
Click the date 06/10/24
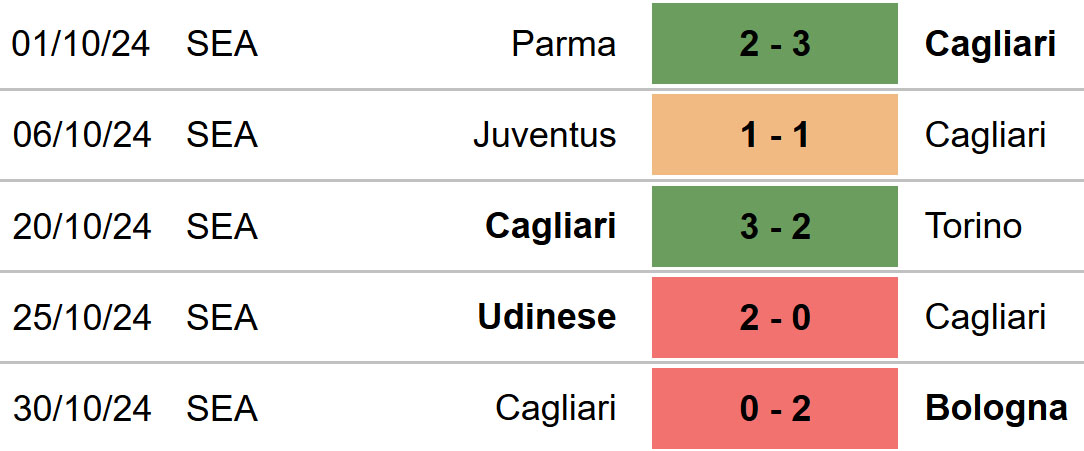(81, 135)
